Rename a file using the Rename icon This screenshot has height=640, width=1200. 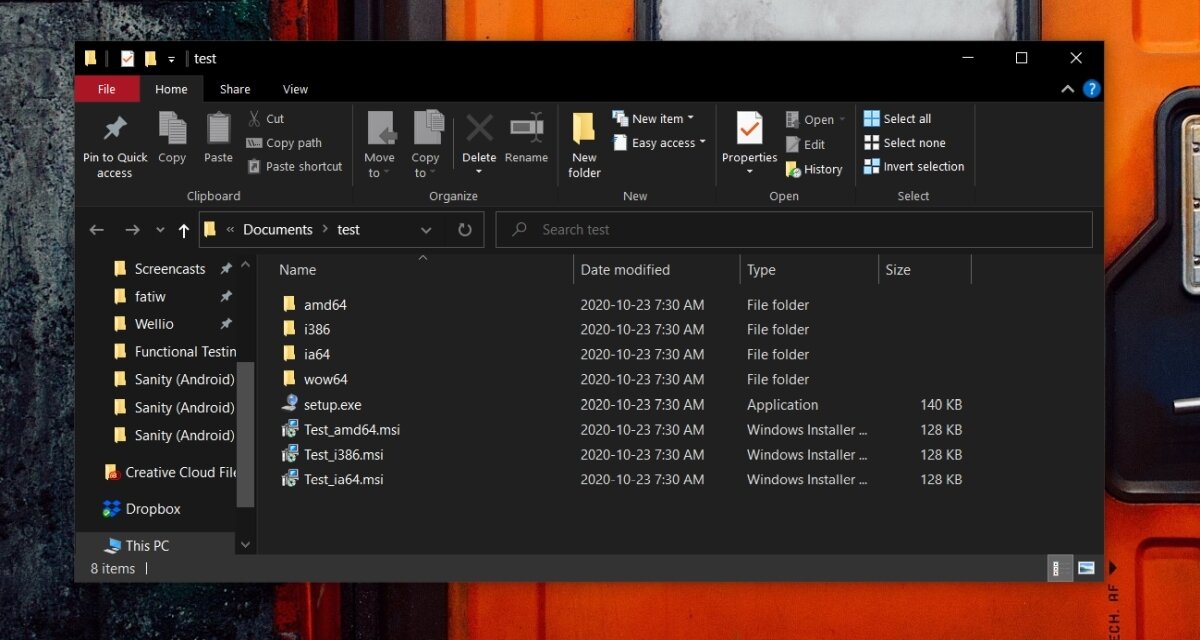point(526,135)
